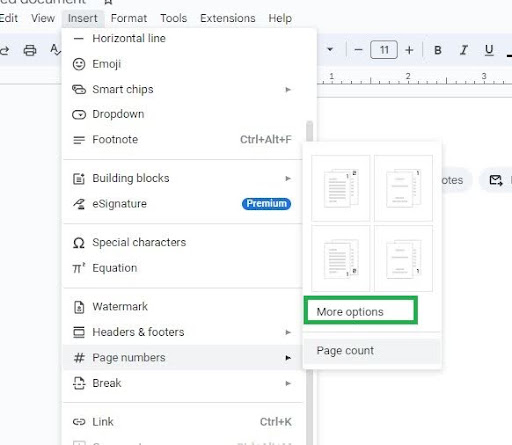Image resolution: width=512 pixels, height=445 pixels.
Task: Expand the Building blocks submenu arrow
Action: [x=288, y=178]
